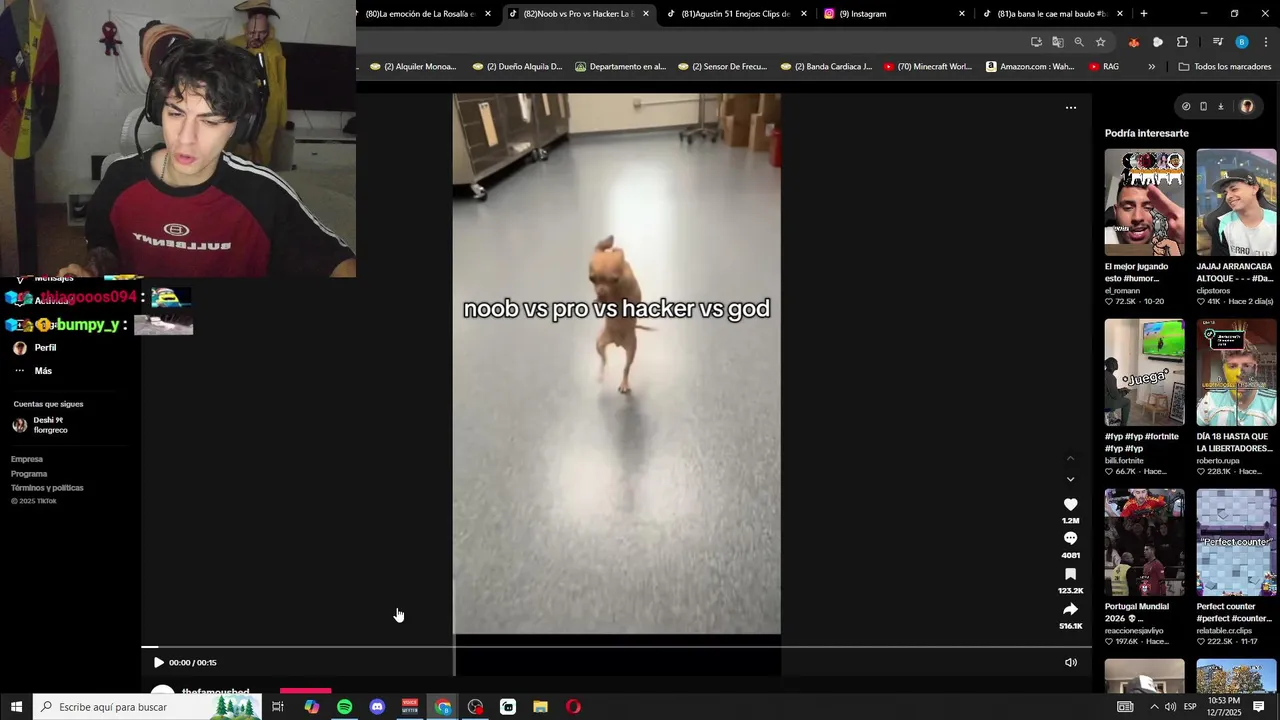
Task: Like the video with heart icon
Action: tap(1070, 505)
